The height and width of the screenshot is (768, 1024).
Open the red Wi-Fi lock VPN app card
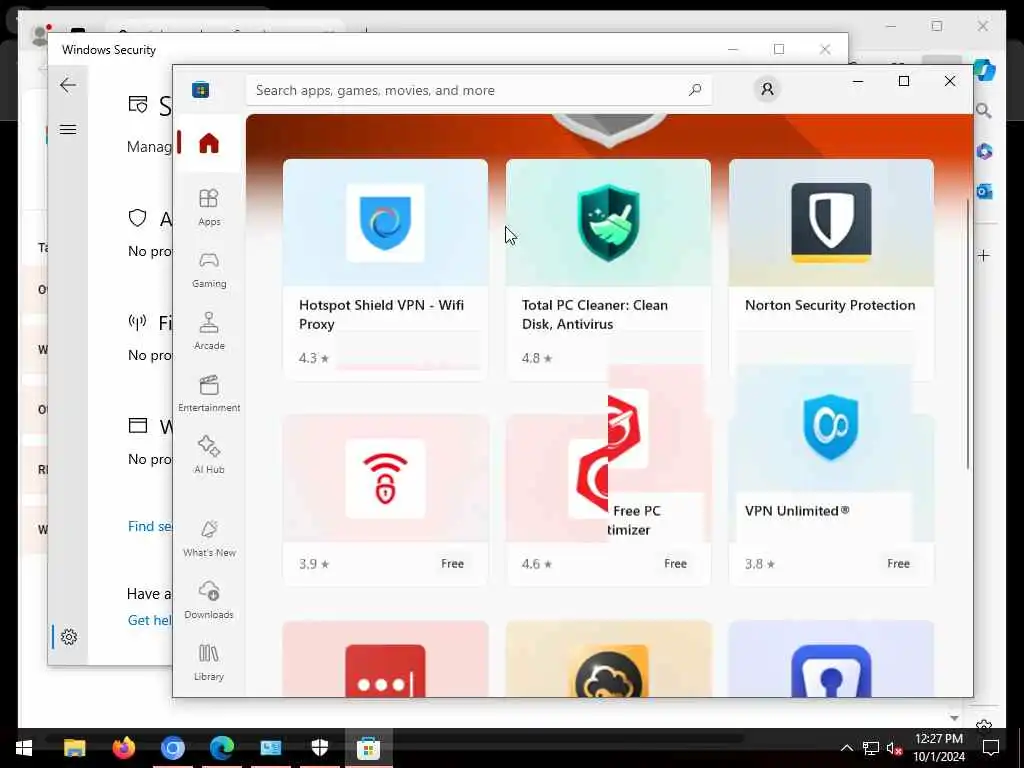(x=385, y=500)
